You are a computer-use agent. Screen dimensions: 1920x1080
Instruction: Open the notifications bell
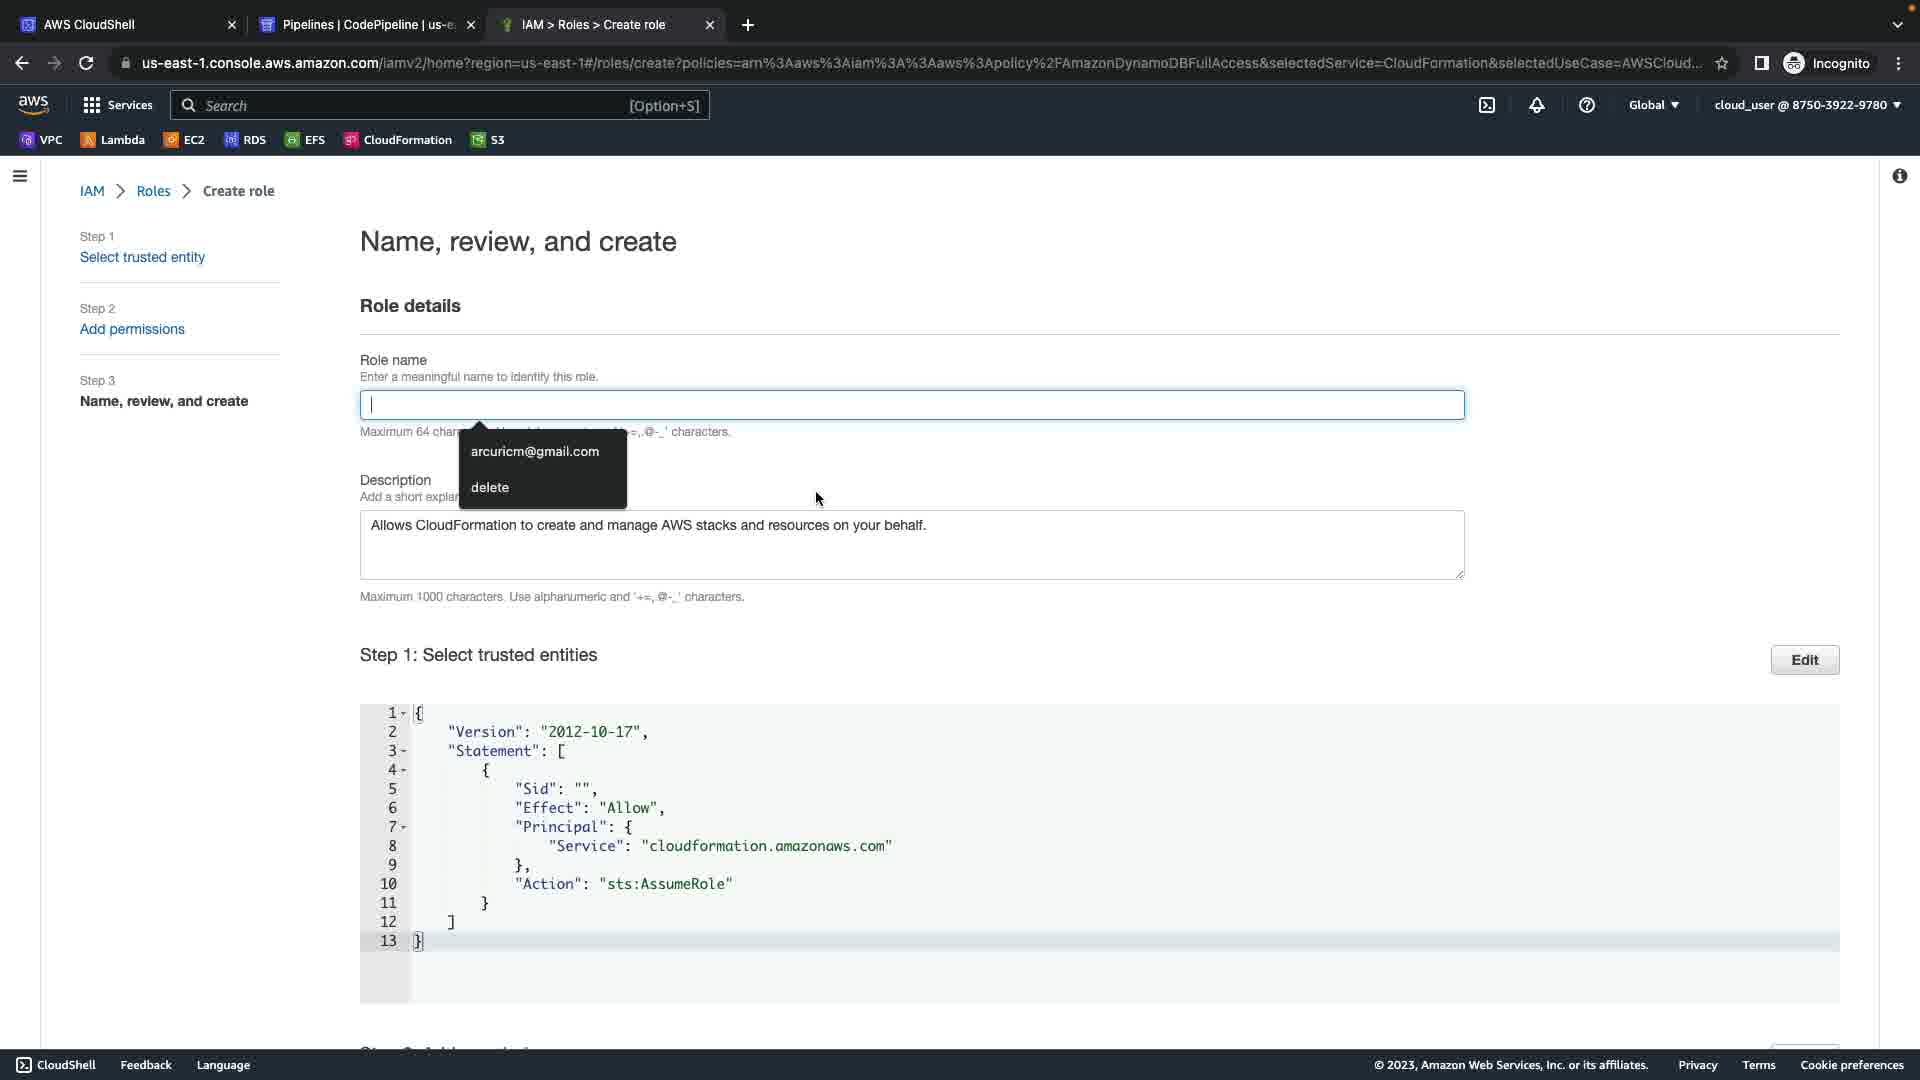tap(1537, 105)
